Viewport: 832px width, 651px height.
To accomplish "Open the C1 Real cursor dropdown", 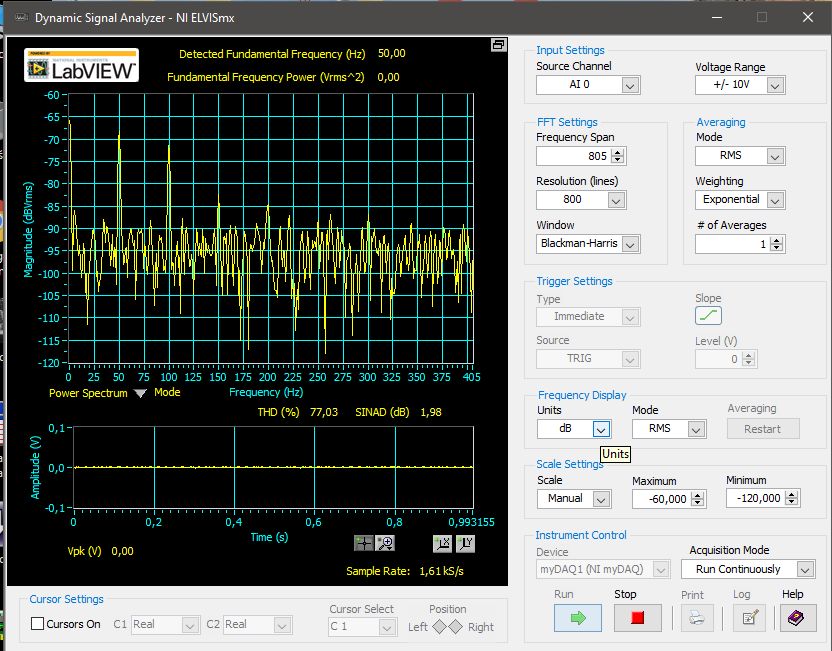I will coord(190,626).
